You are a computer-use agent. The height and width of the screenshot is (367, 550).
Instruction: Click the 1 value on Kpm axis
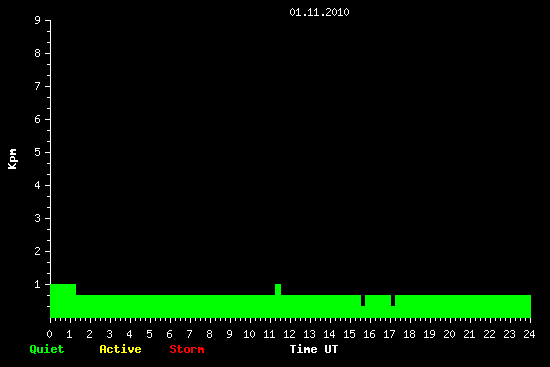[38, 284]
